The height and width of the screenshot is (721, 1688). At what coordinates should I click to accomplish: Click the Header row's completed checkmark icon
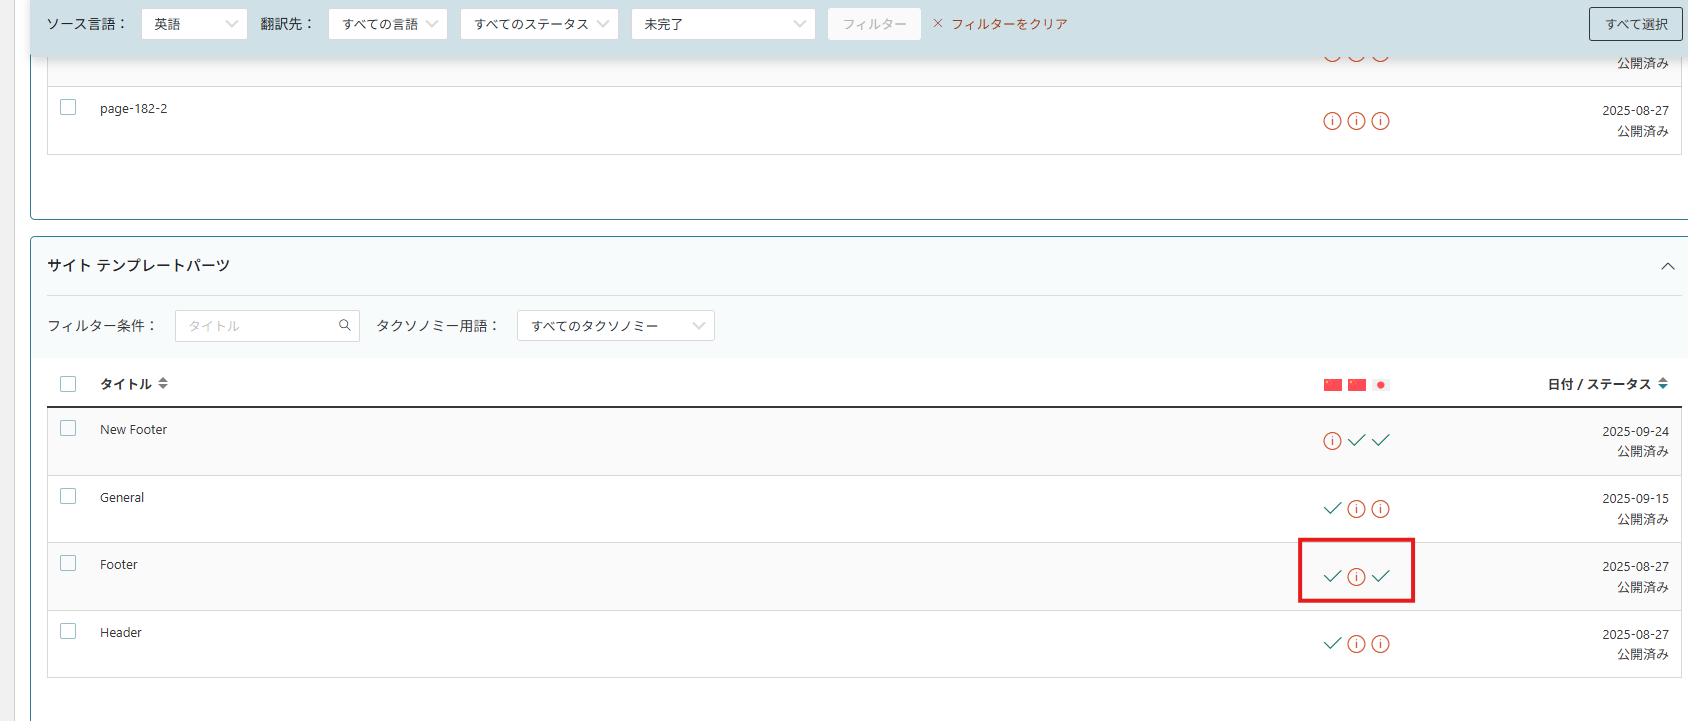pos(1332,644)
